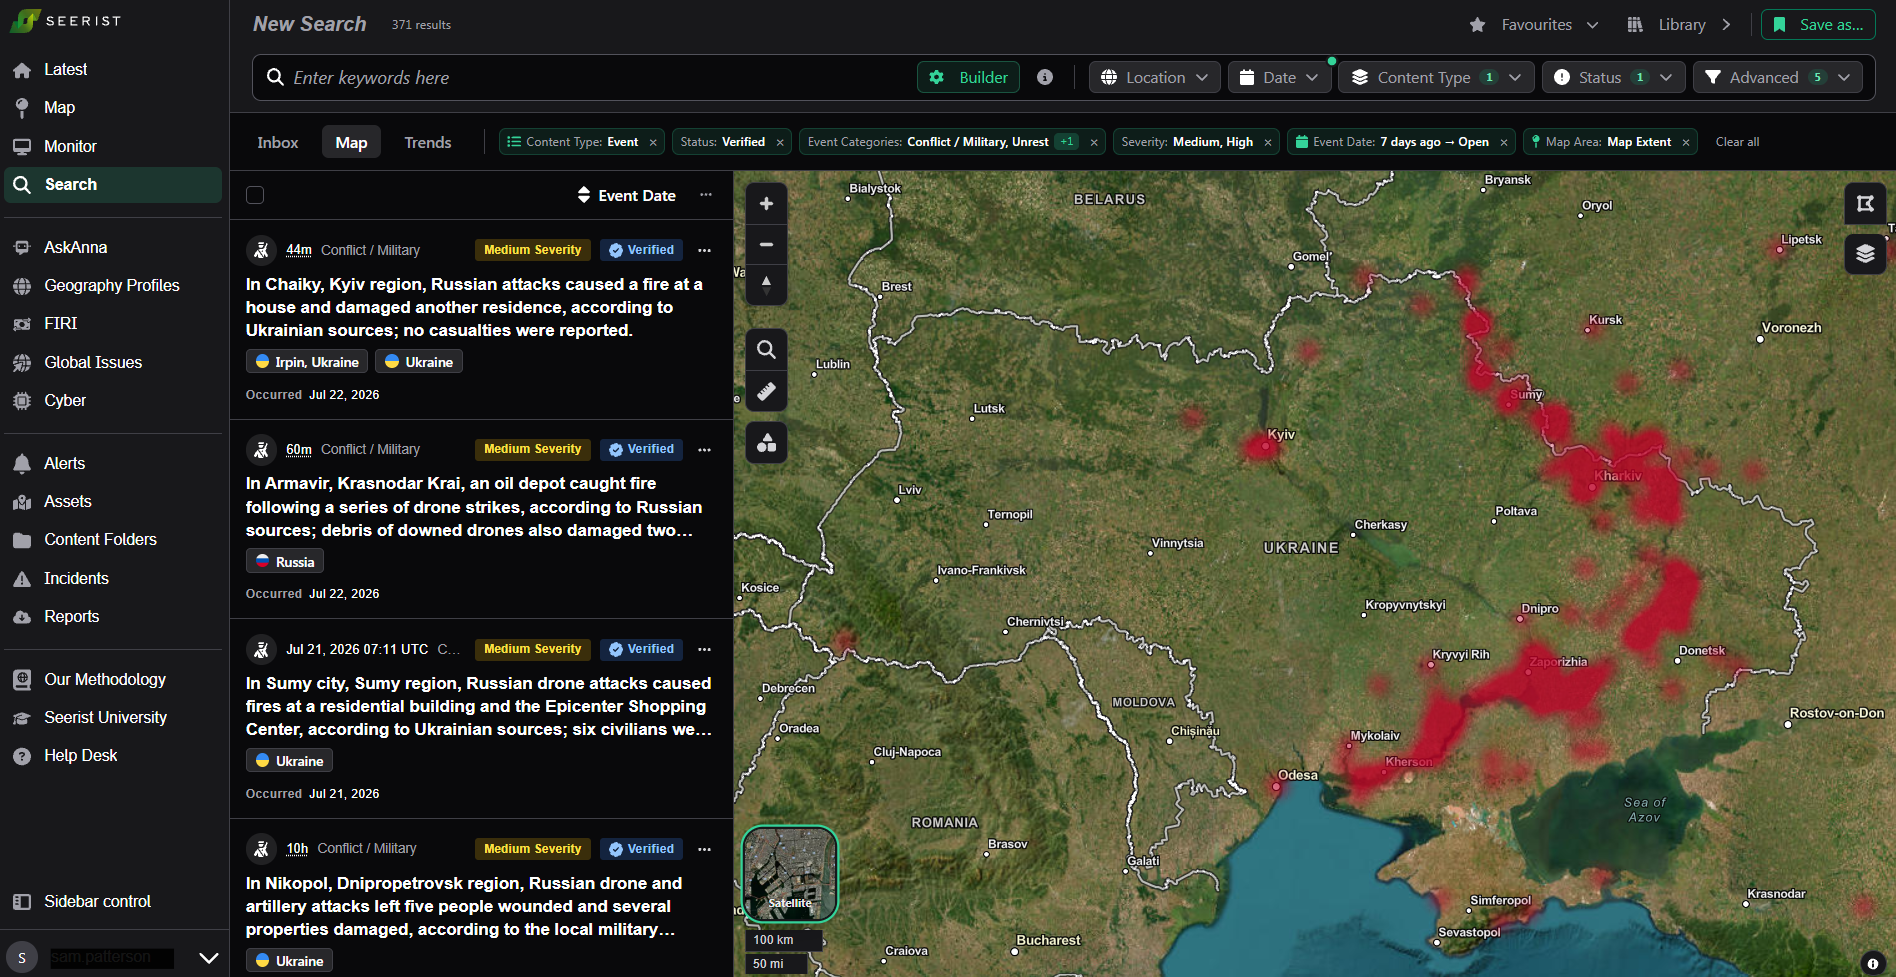The height and width of the screenshot is (977, 1896).
Task: Open Our Methodology link
Action: [x=105, y=679]
